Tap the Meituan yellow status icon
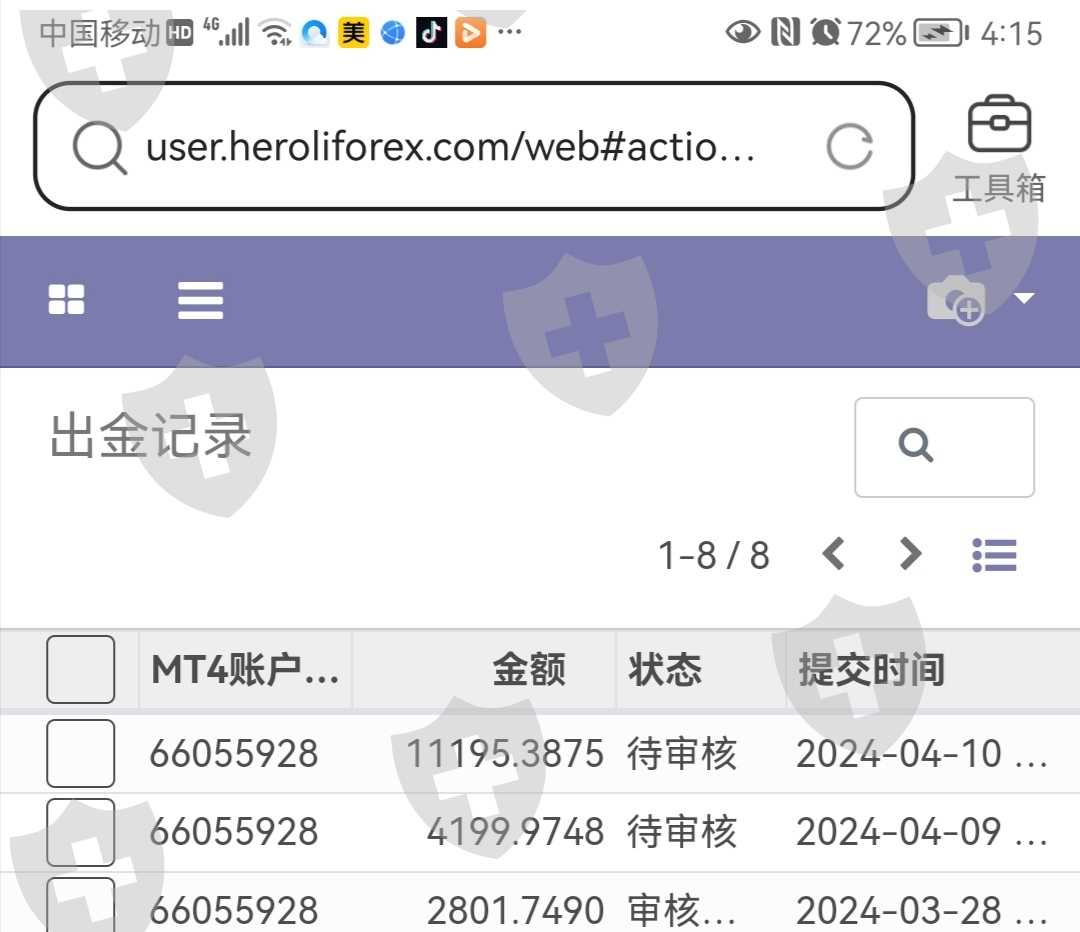 353,32
